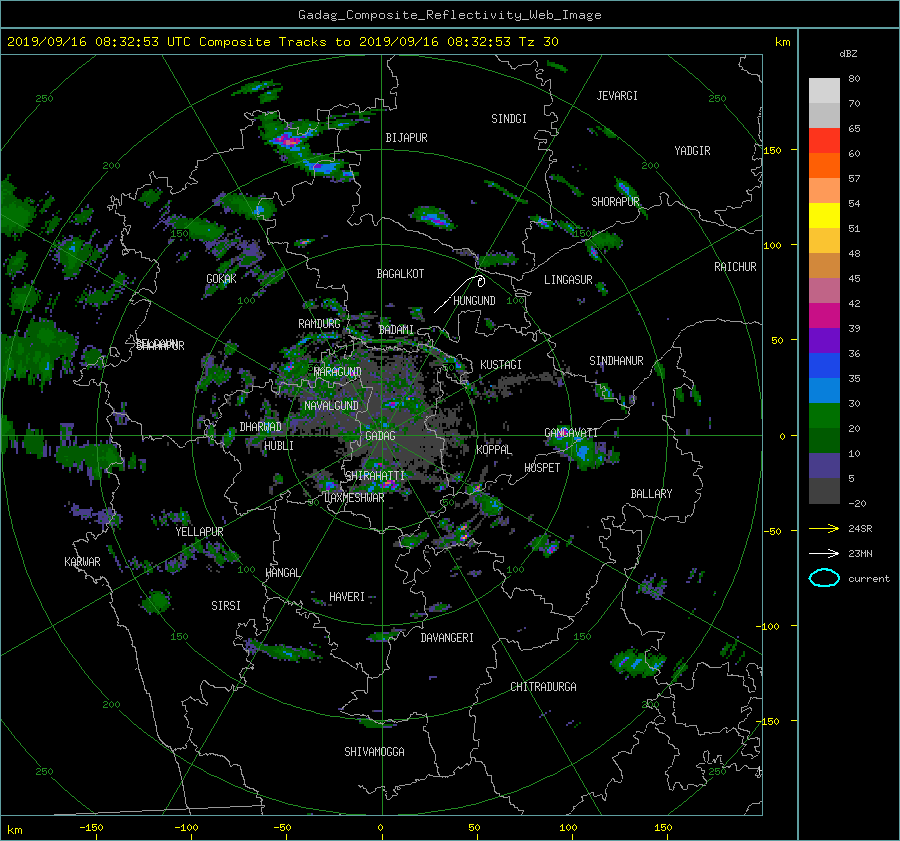Choose the dark gray -20 to 5 dBZ swatch

[824, 491]
